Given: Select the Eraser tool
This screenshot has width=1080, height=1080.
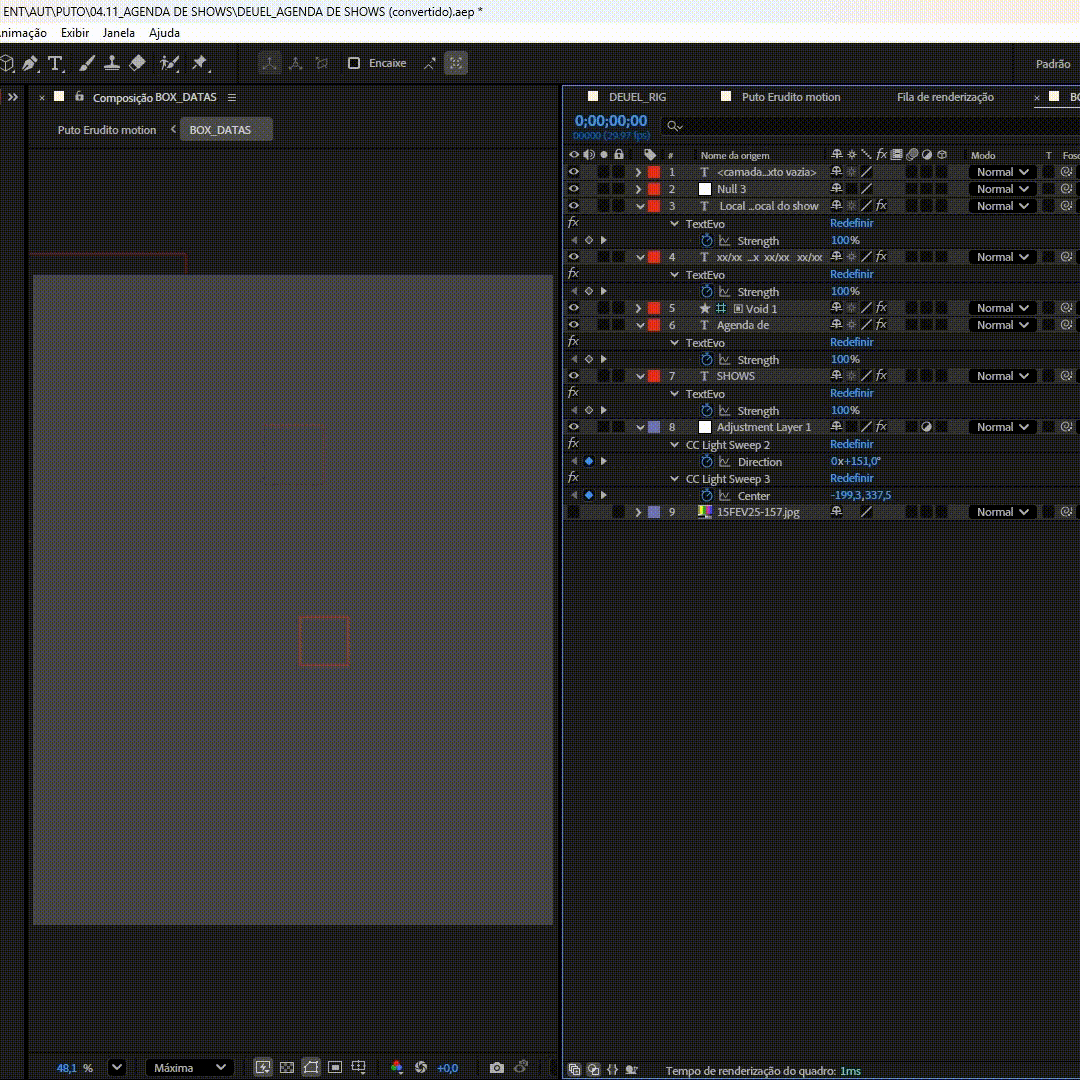Looking at the screenshot, I should (x=138, y=63).
